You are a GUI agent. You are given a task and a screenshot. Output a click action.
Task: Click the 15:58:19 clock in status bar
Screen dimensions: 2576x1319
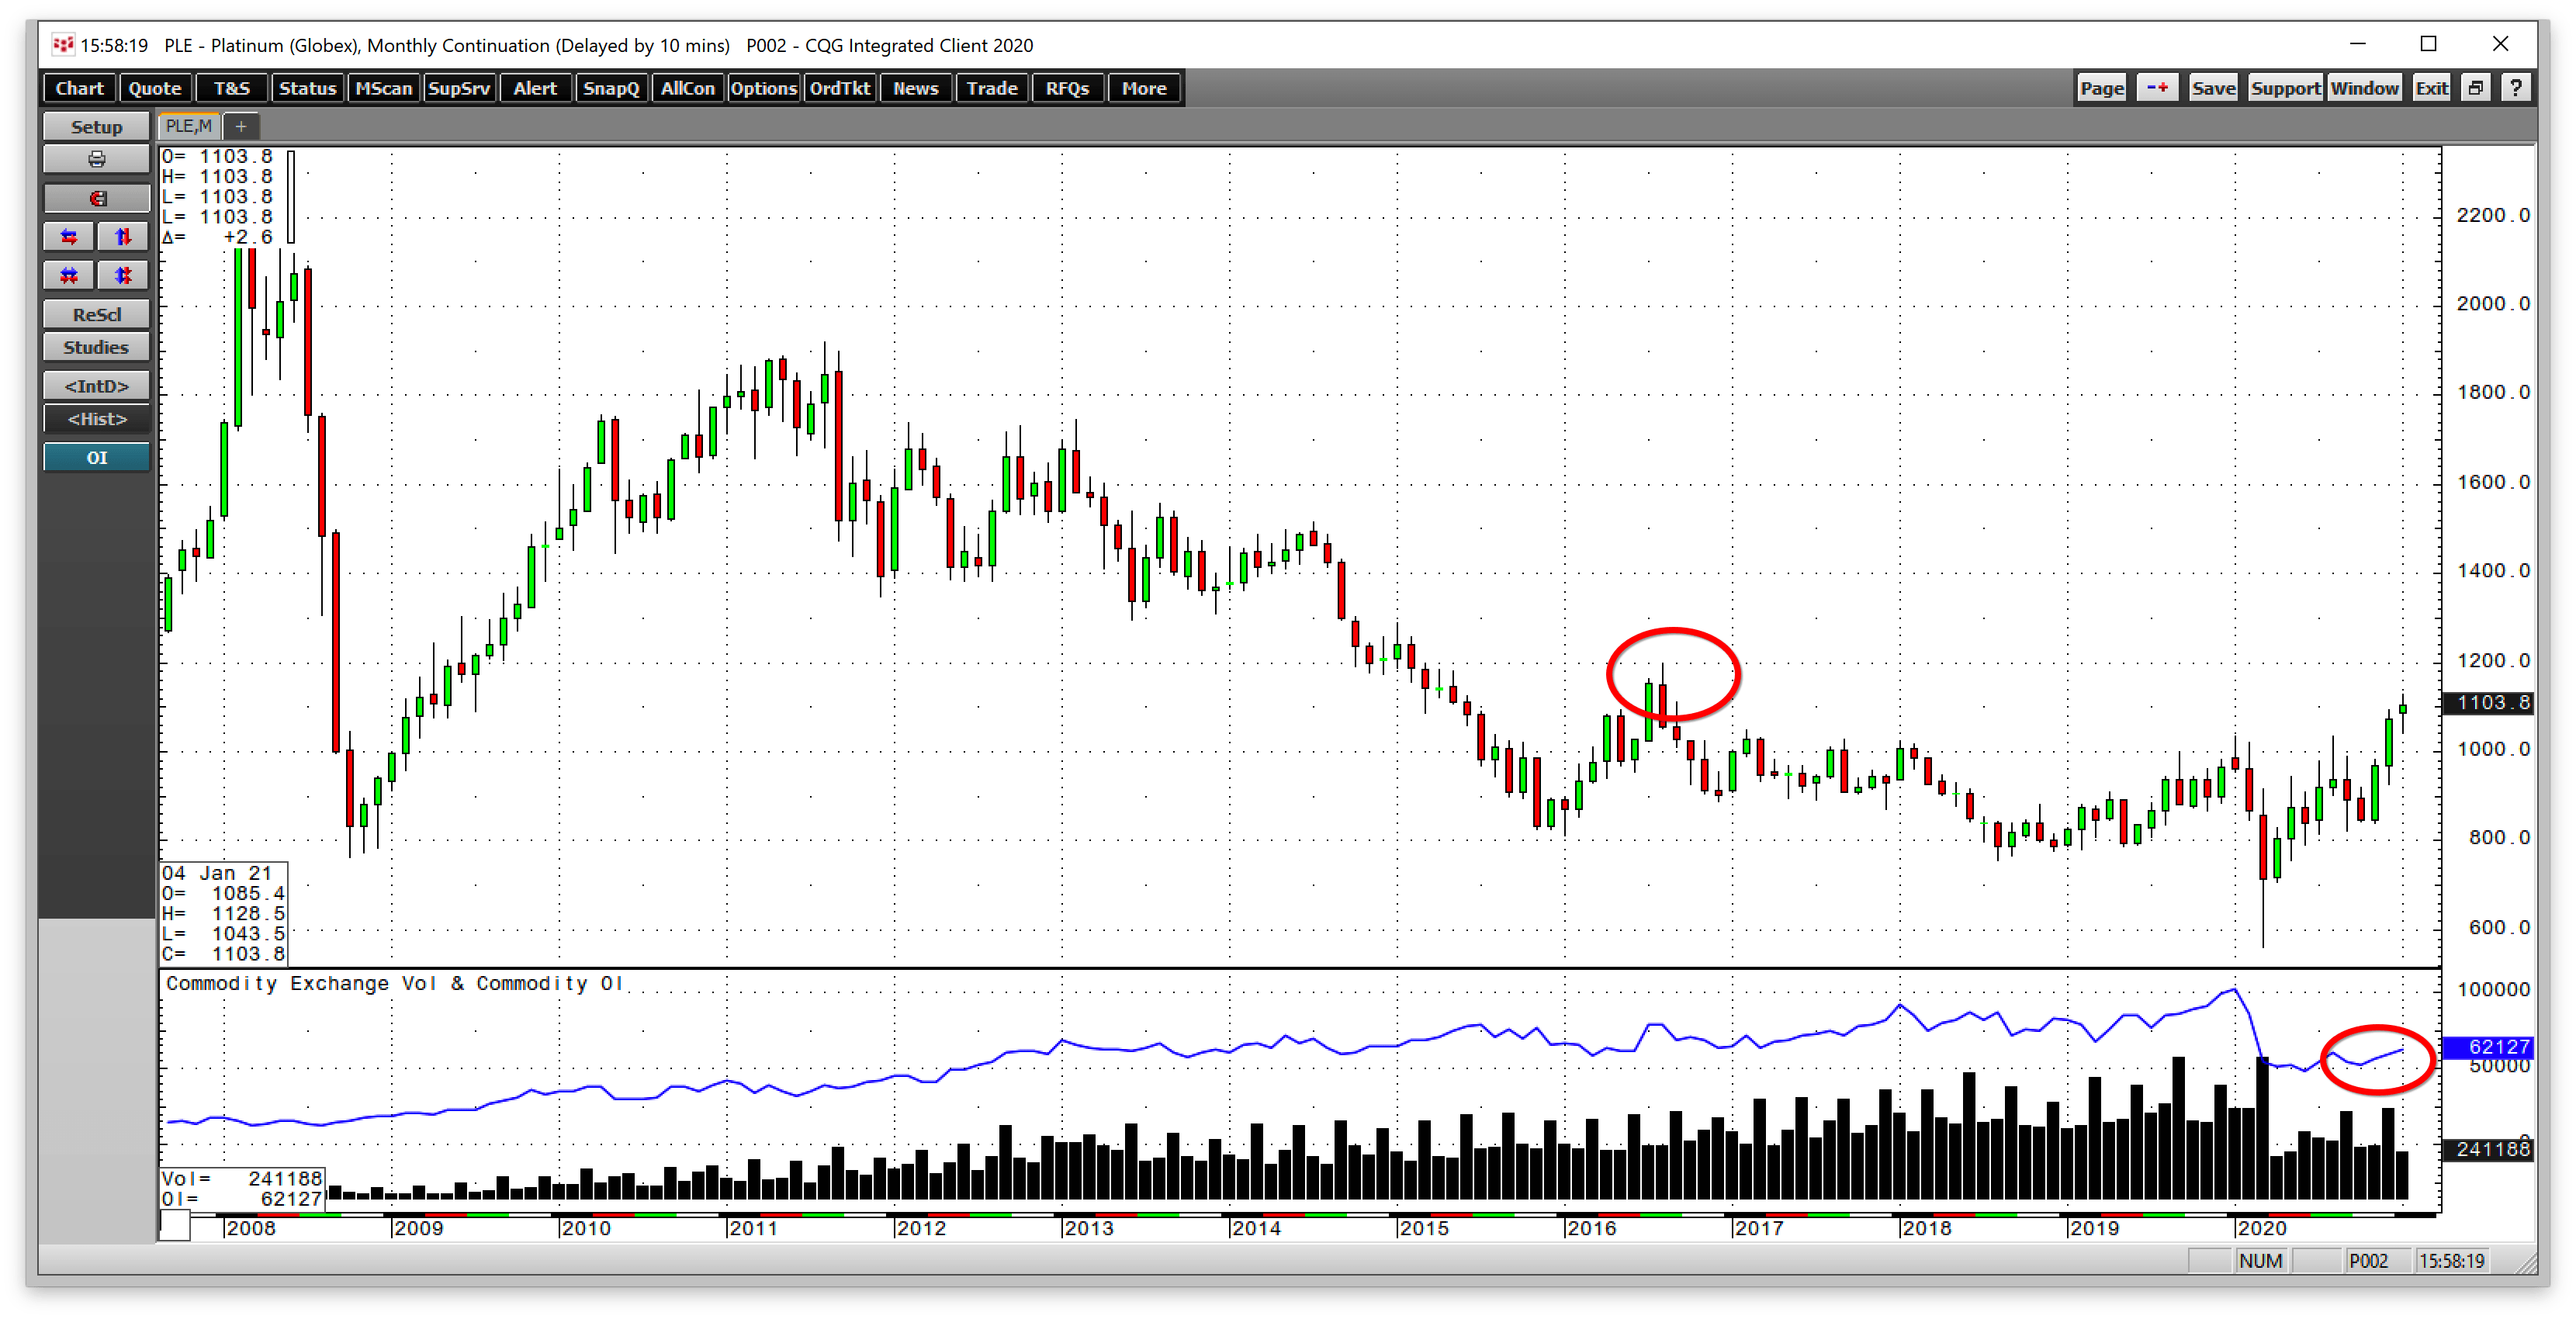[2451, 1261]
